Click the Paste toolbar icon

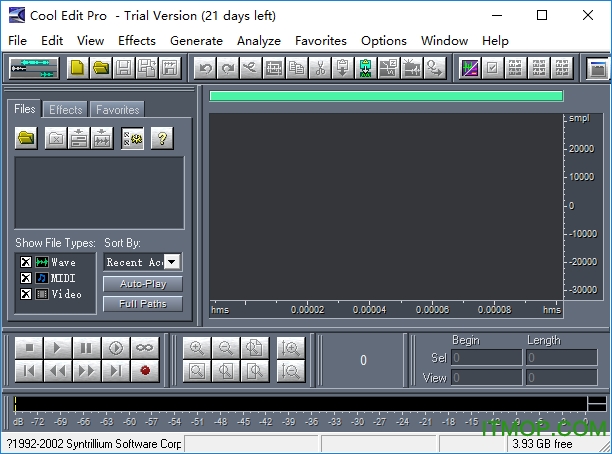(343, 68)
